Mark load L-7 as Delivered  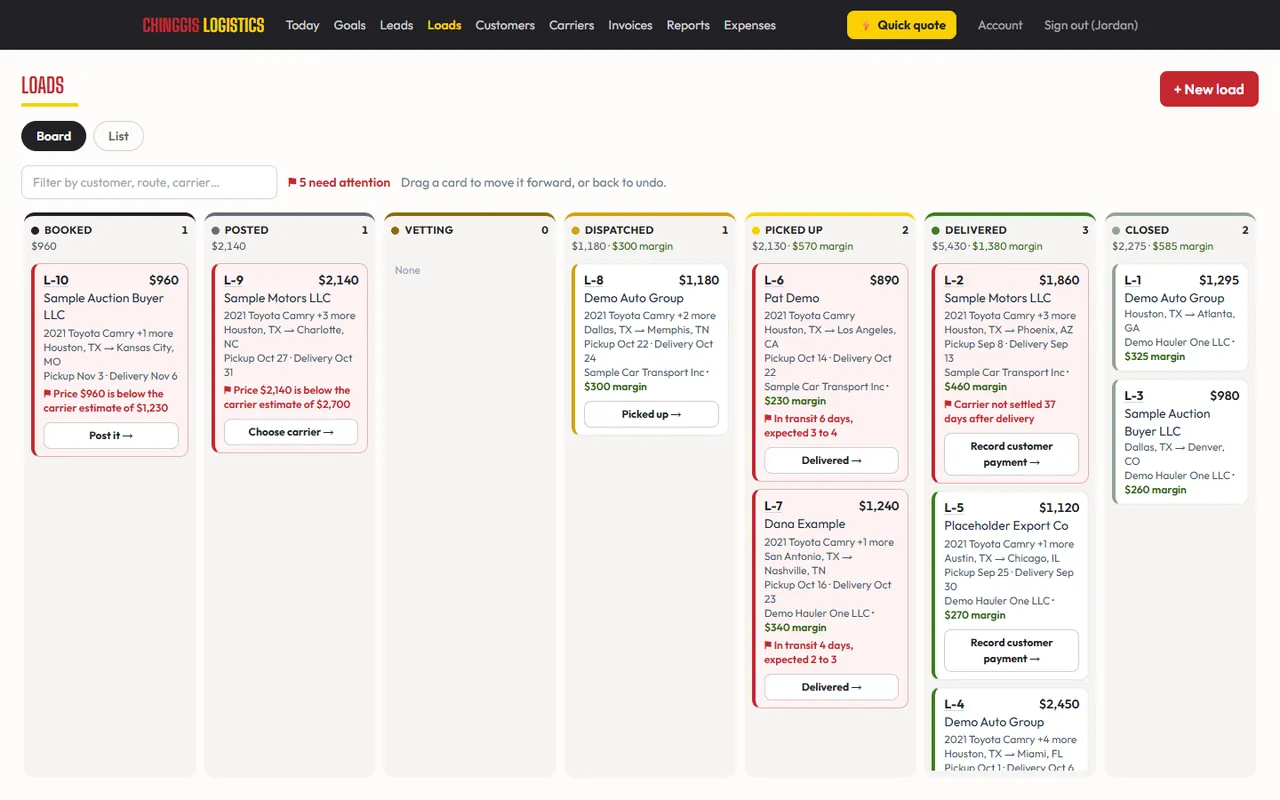point(831,687)
